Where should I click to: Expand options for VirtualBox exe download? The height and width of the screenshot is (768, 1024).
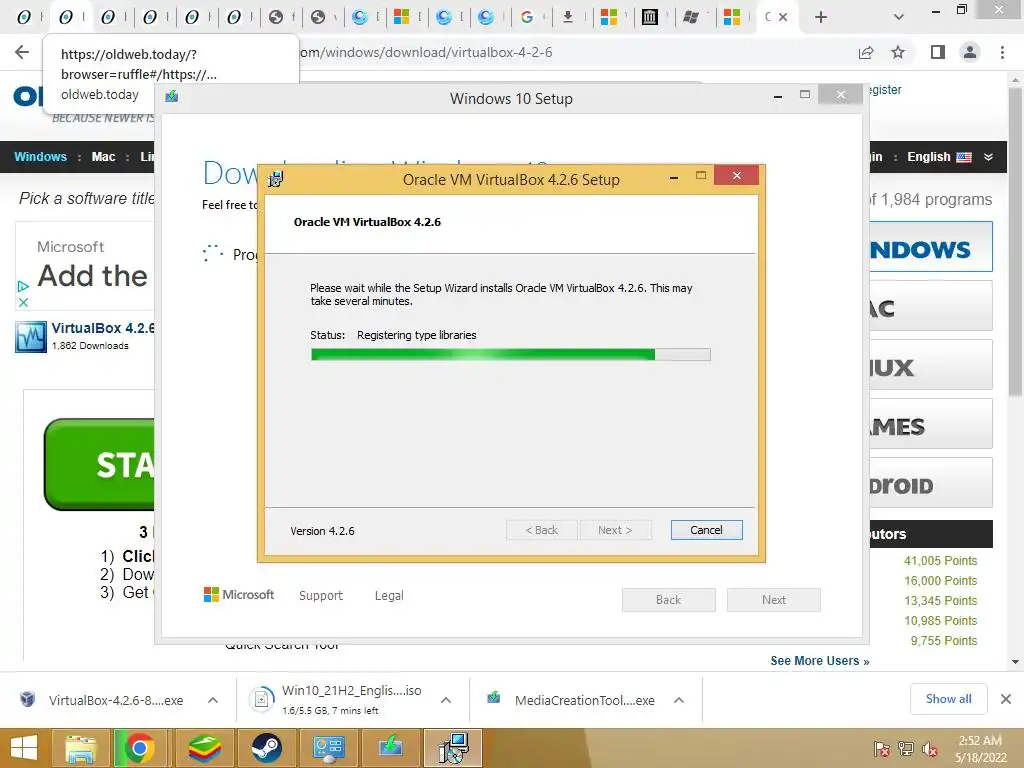coord(213,700)
